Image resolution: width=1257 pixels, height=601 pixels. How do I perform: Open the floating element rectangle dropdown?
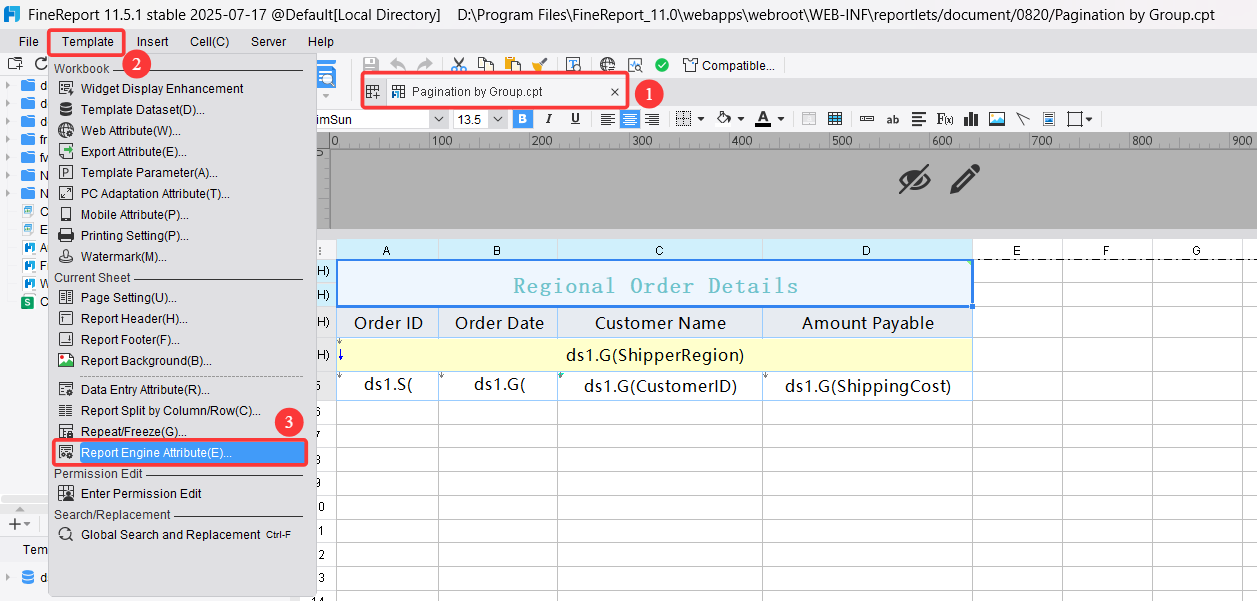click(x=1088, y=119)
